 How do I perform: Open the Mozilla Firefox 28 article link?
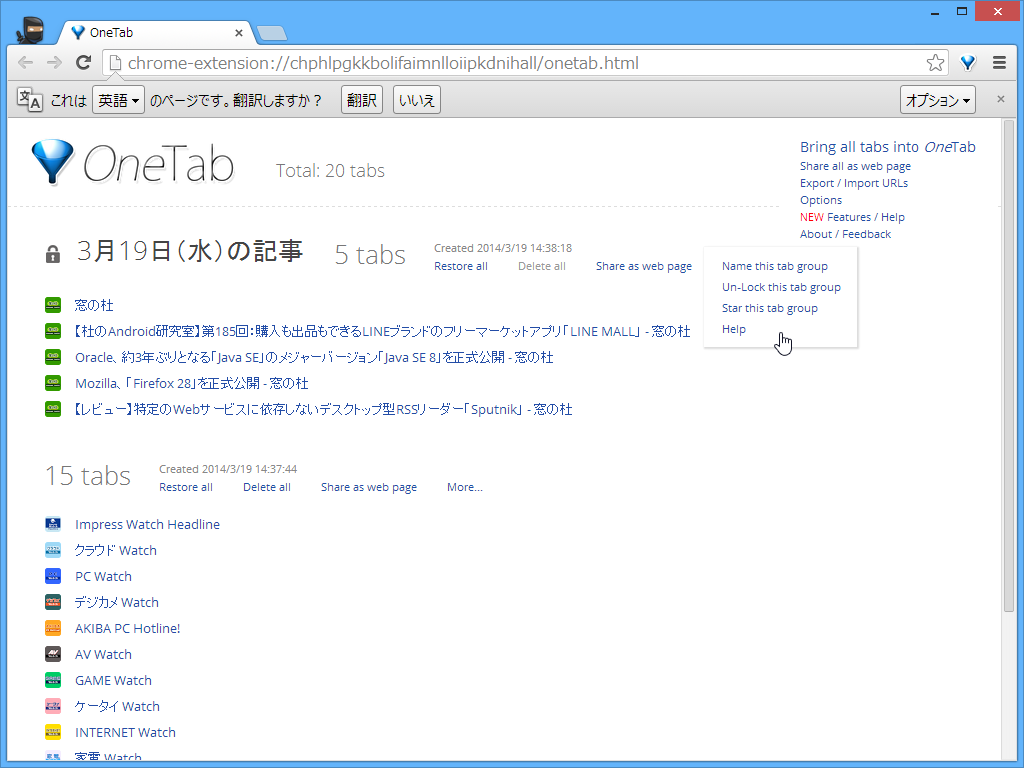pyautogui.click(x=191, y=383)
